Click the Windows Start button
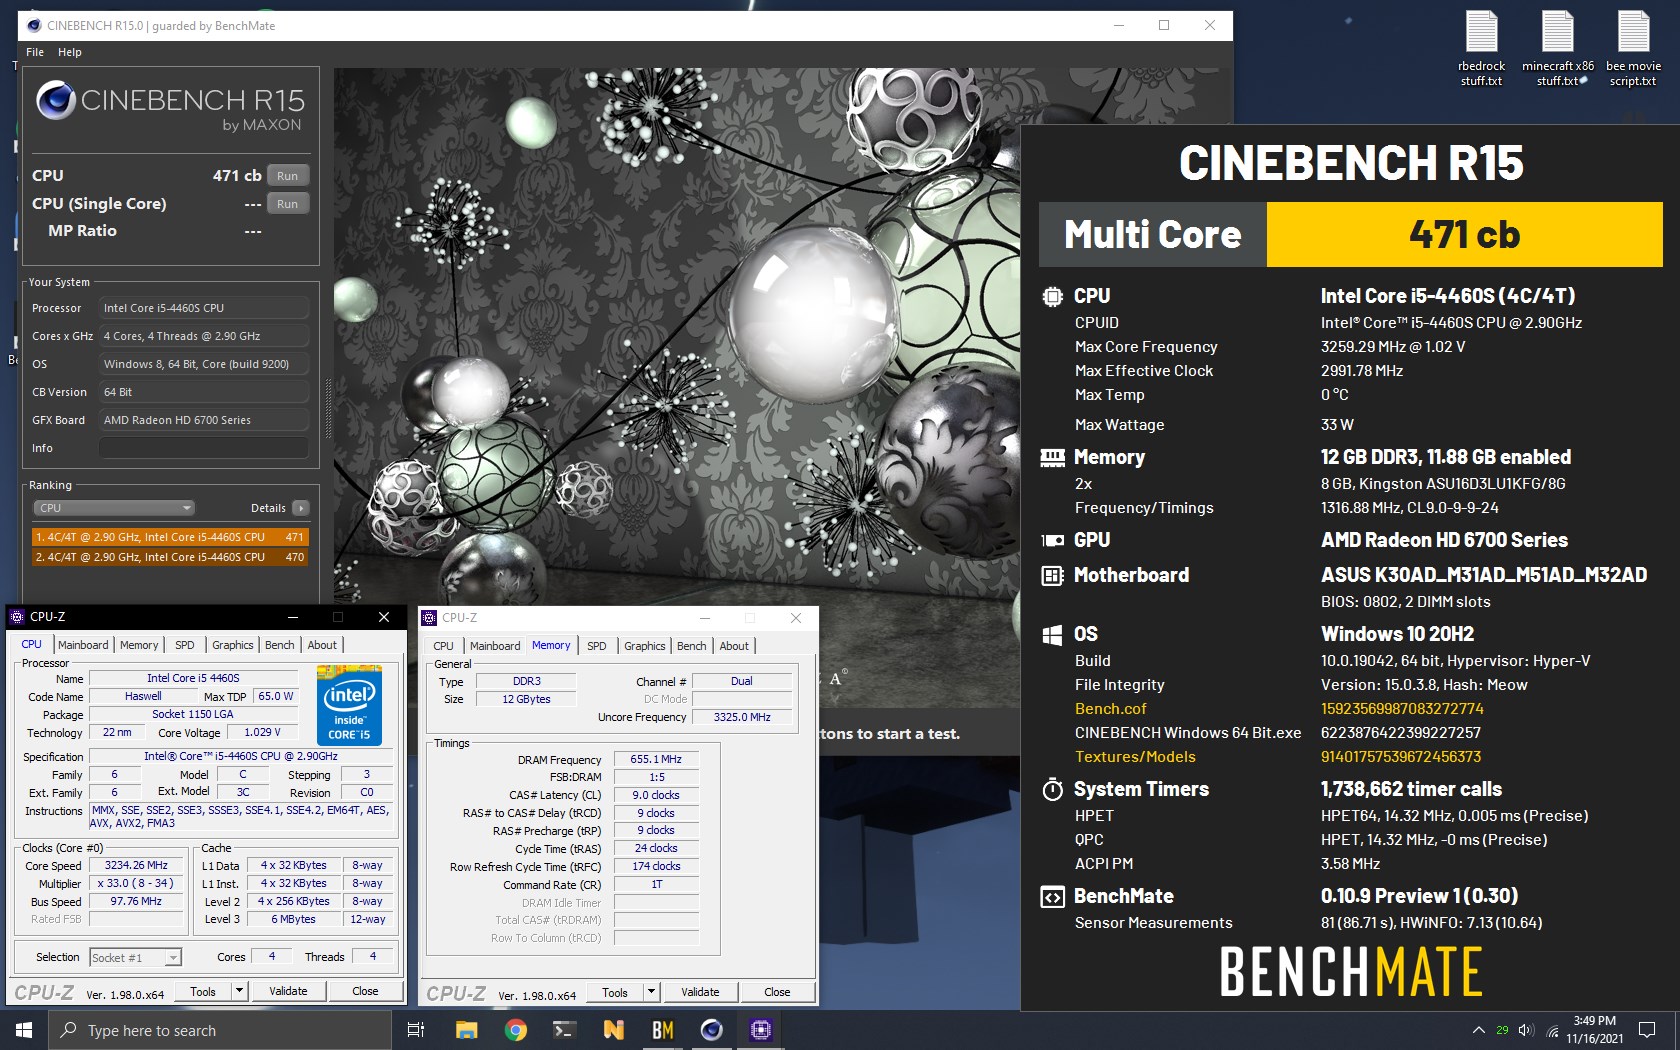The width and height of the screenshot is (1680, 1050). tap(24, 1030)
